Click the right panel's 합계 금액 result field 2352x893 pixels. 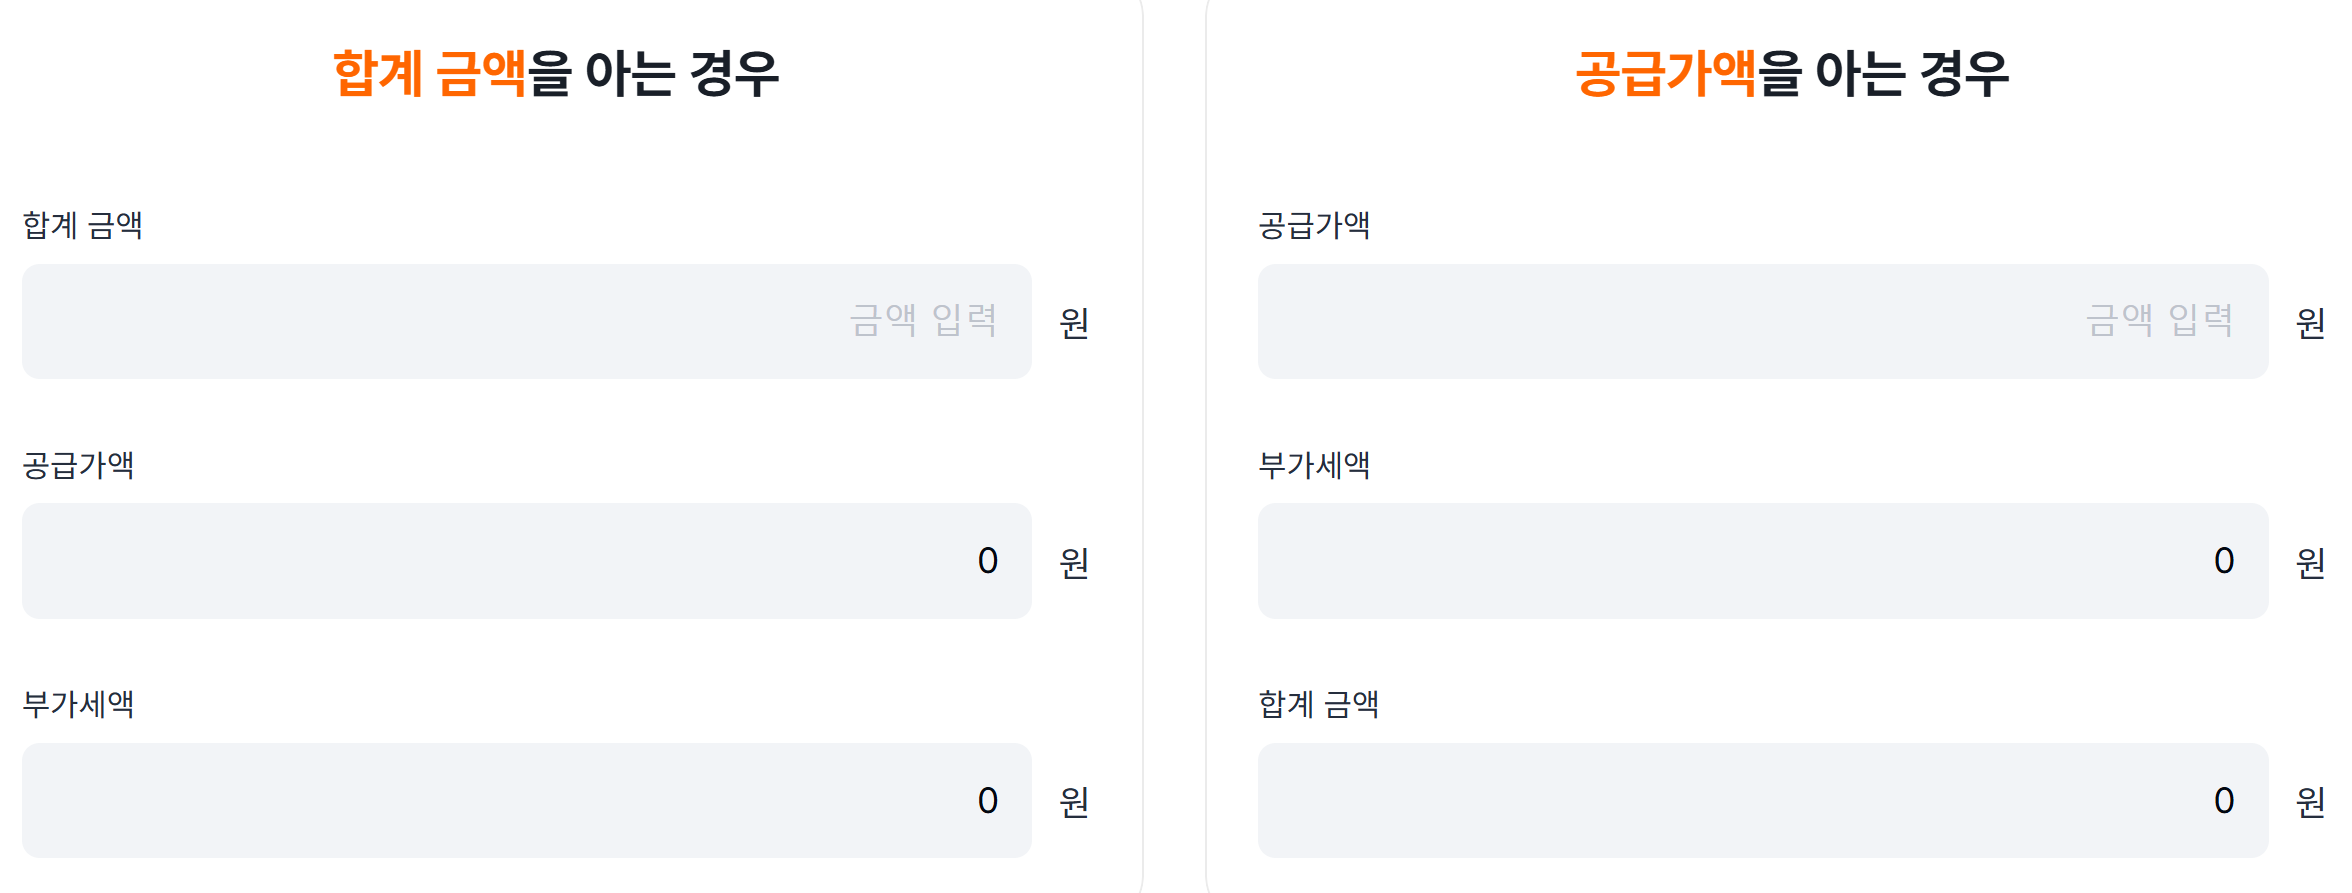(1762, 800)
